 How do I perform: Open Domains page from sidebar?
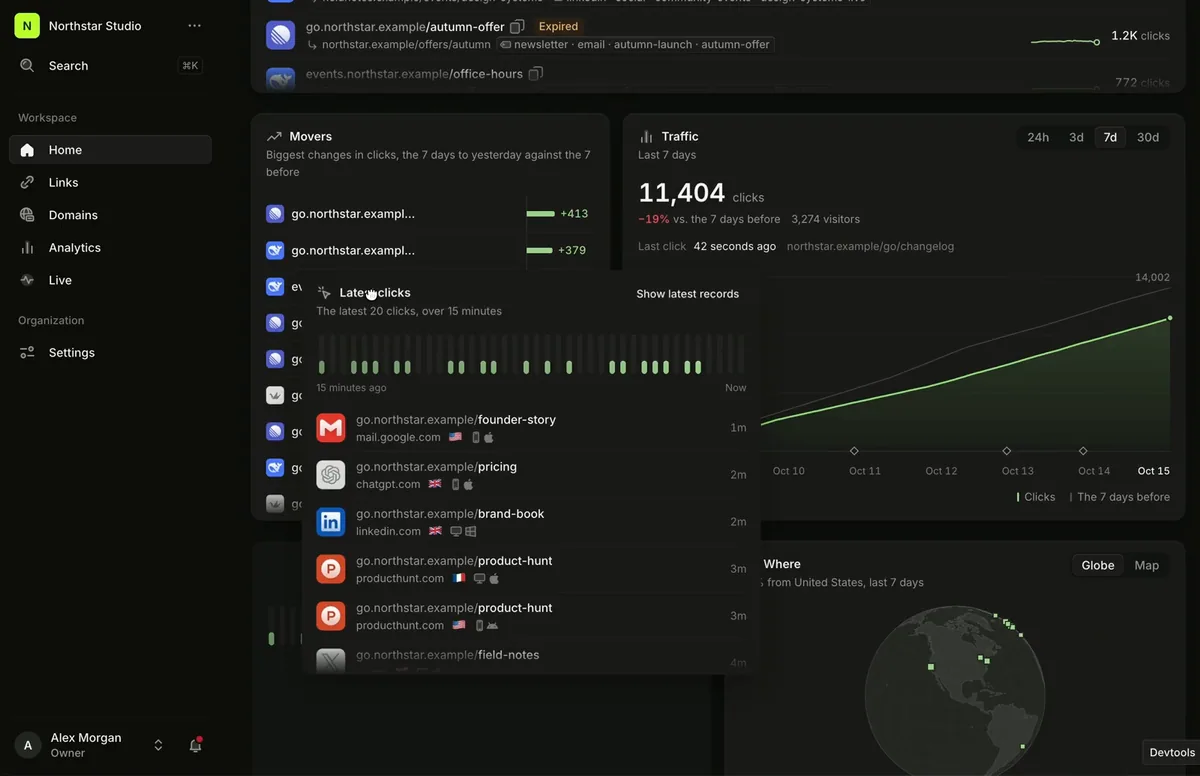click(x=110, y=215)
